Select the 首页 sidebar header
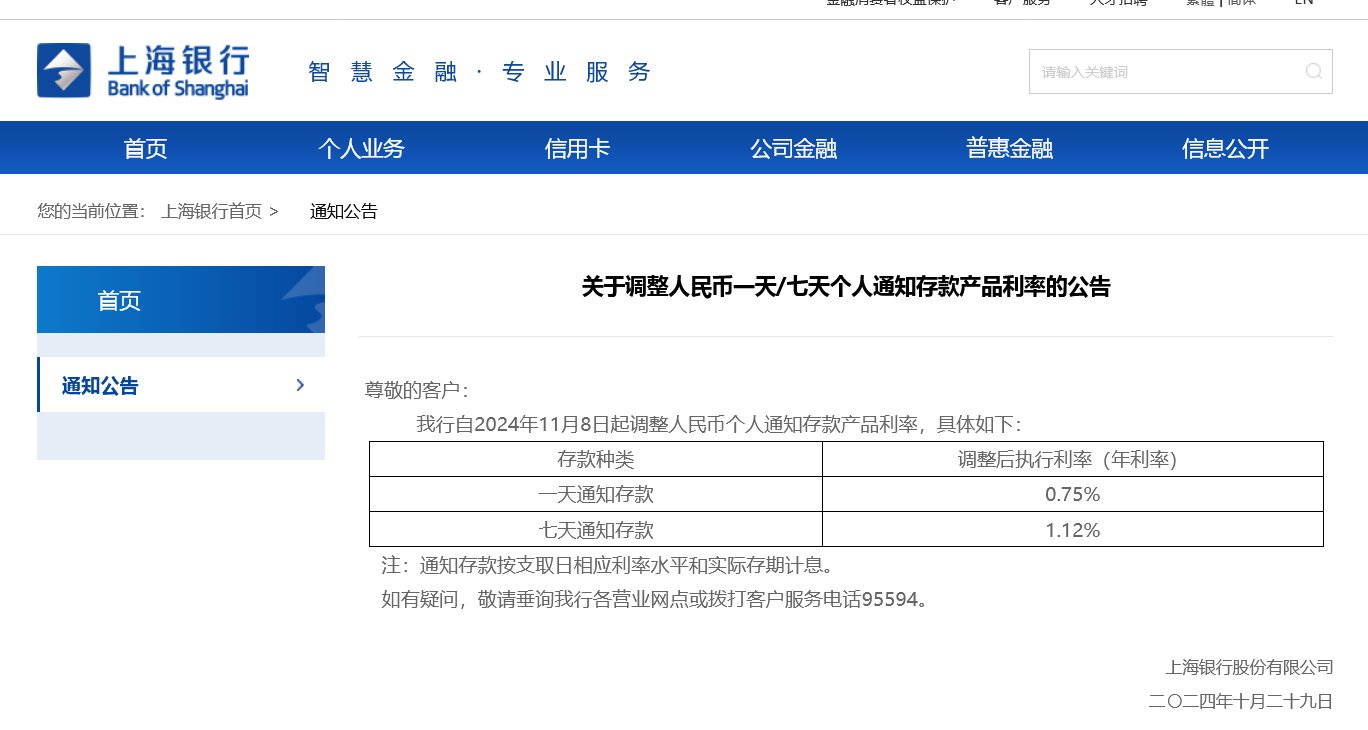 click(x=181, y=299)
